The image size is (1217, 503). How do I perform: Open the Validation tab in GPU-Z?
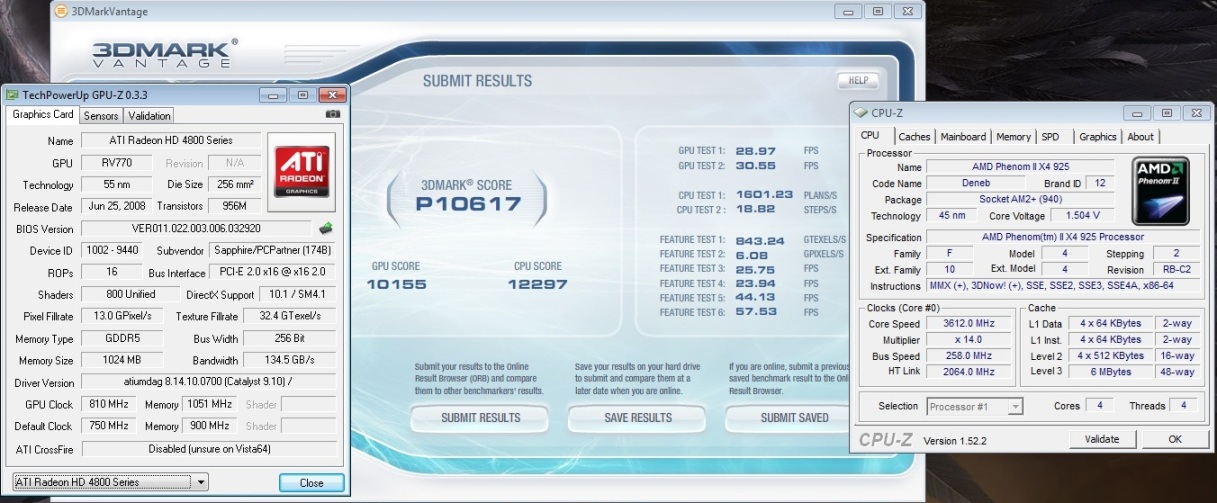150,116
